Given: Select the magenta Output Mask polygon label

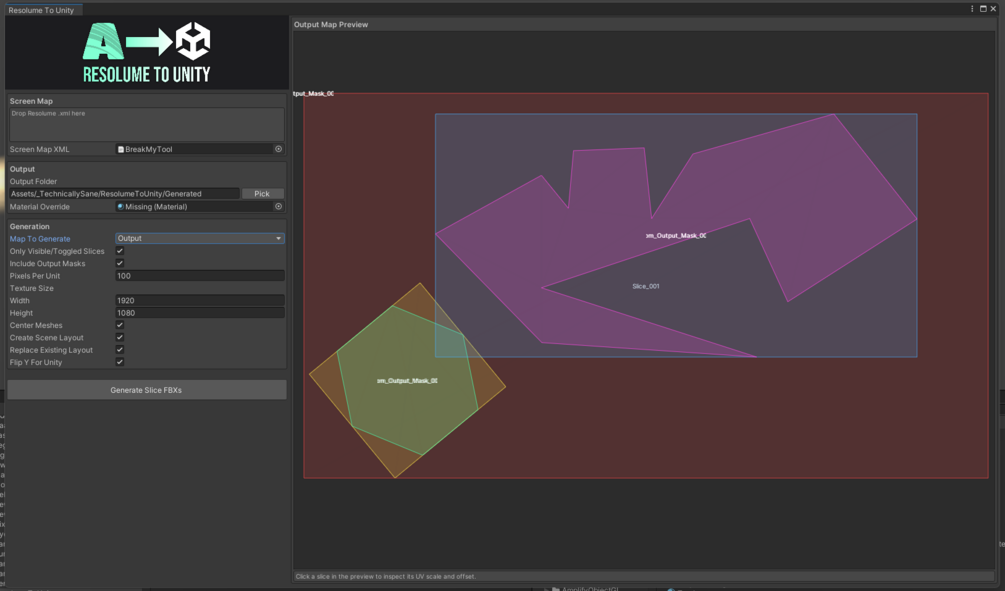Looking at the screenshot, I should point(676,235).
